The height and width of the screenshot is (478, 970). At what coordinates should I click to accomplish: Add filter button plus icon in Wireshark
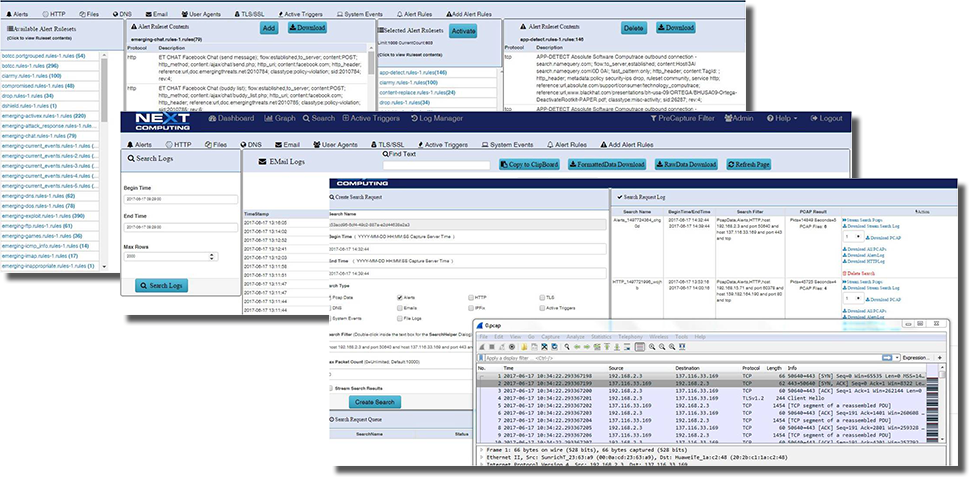(x=940, y=357)
